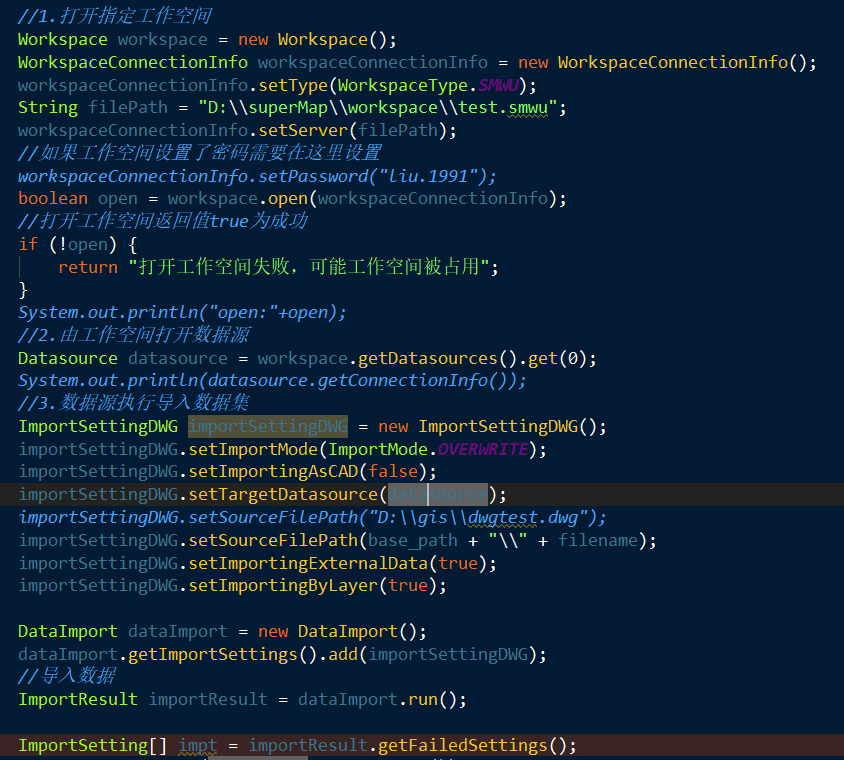Click "boolean" keyword in open declaration

pos(53,199)
